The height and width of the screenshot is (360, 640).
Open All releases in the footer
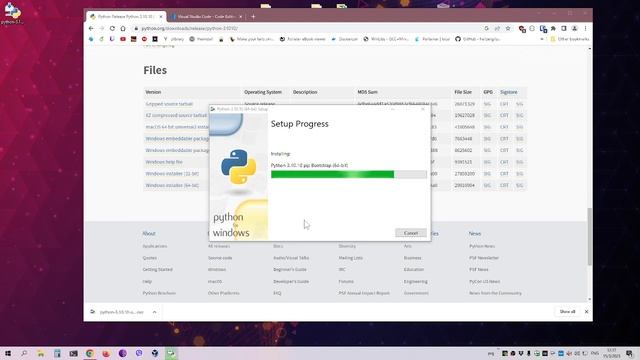click(x=219, y=246)
